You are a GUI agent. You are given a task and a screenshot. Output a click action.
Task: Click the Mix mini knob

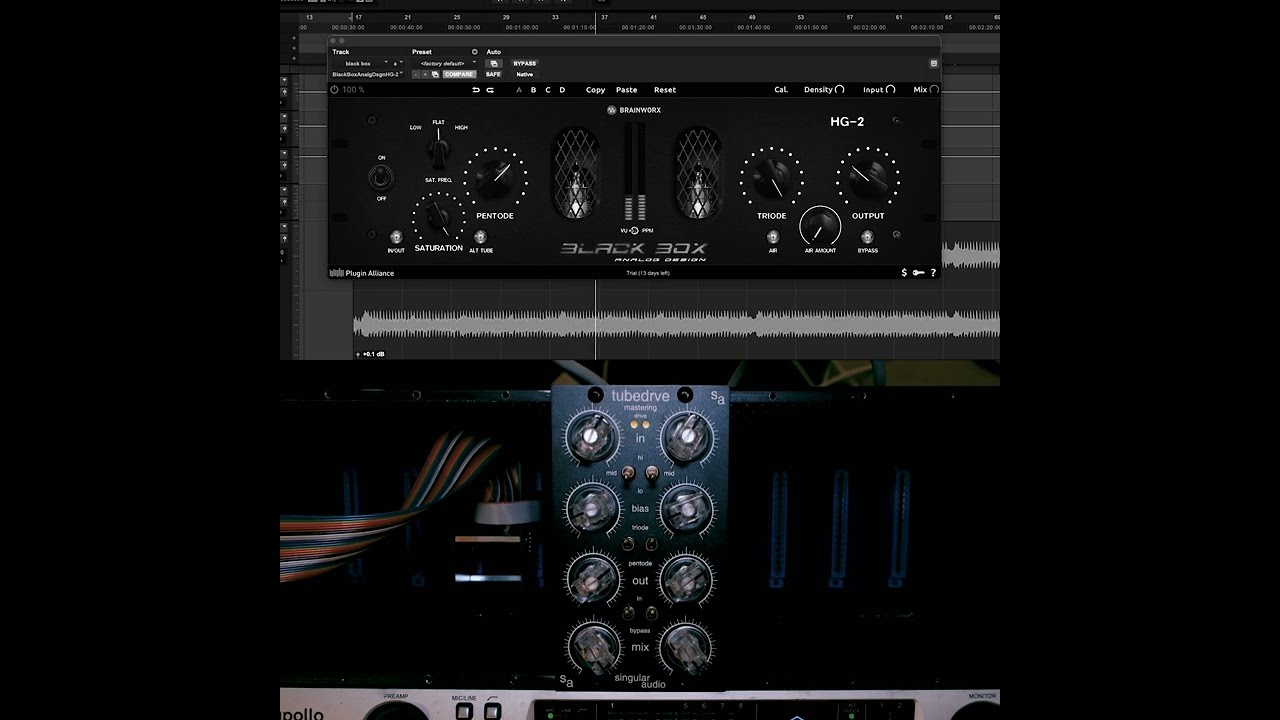coord(934,90)
